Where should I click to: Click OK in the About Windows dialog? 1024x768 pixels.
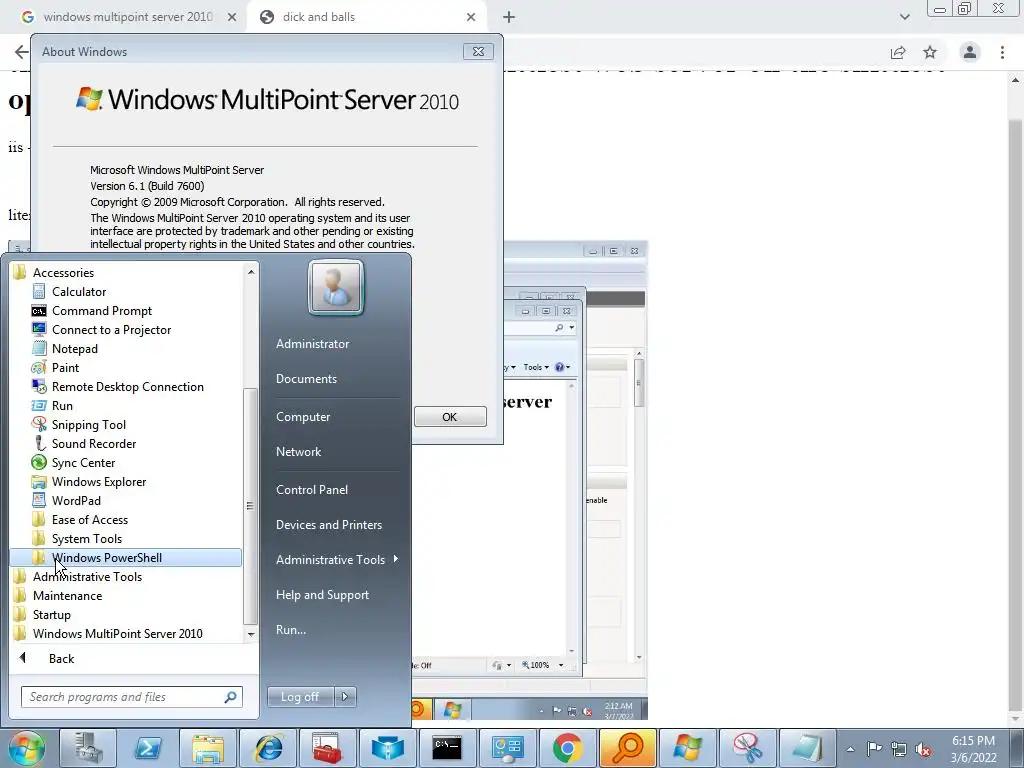tap(450, 417)
